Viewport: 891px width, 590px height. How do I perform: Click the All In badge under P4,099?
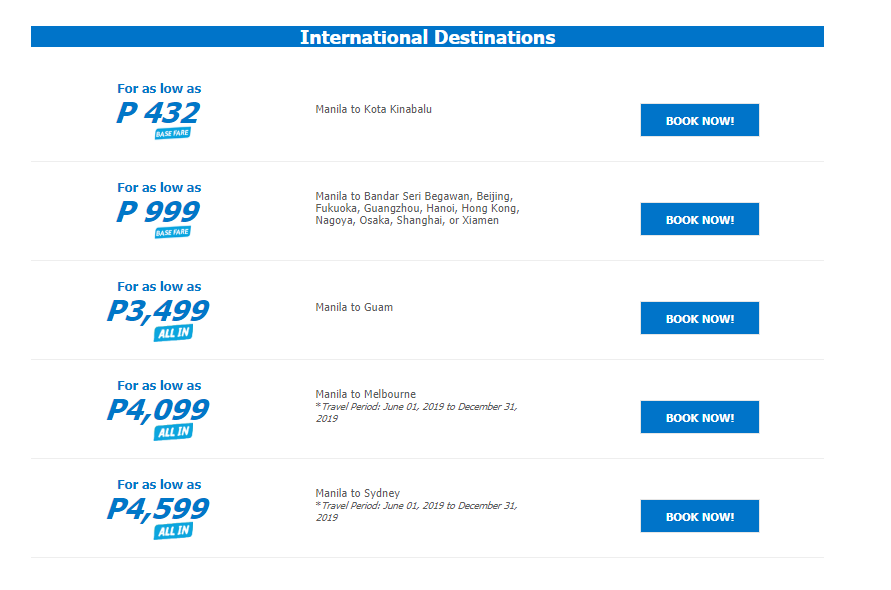coord(173,432)
